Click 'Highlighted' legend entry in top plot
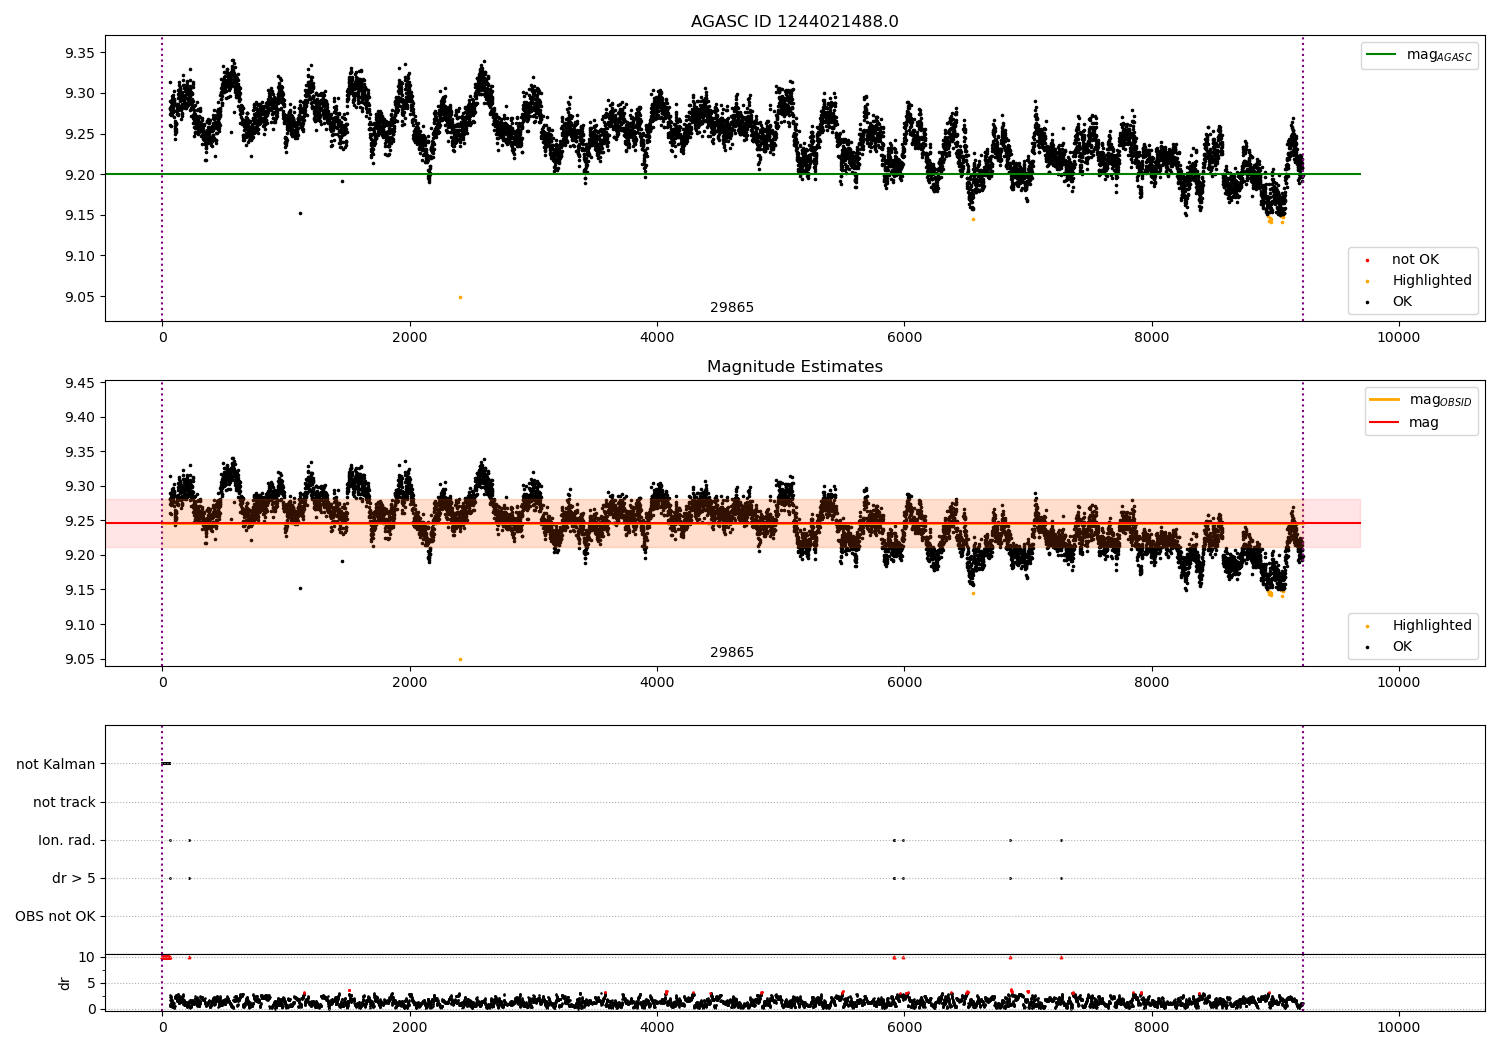This screenshot has width=1500, height=1050. pyautogui.click(x=1431, y=281)
